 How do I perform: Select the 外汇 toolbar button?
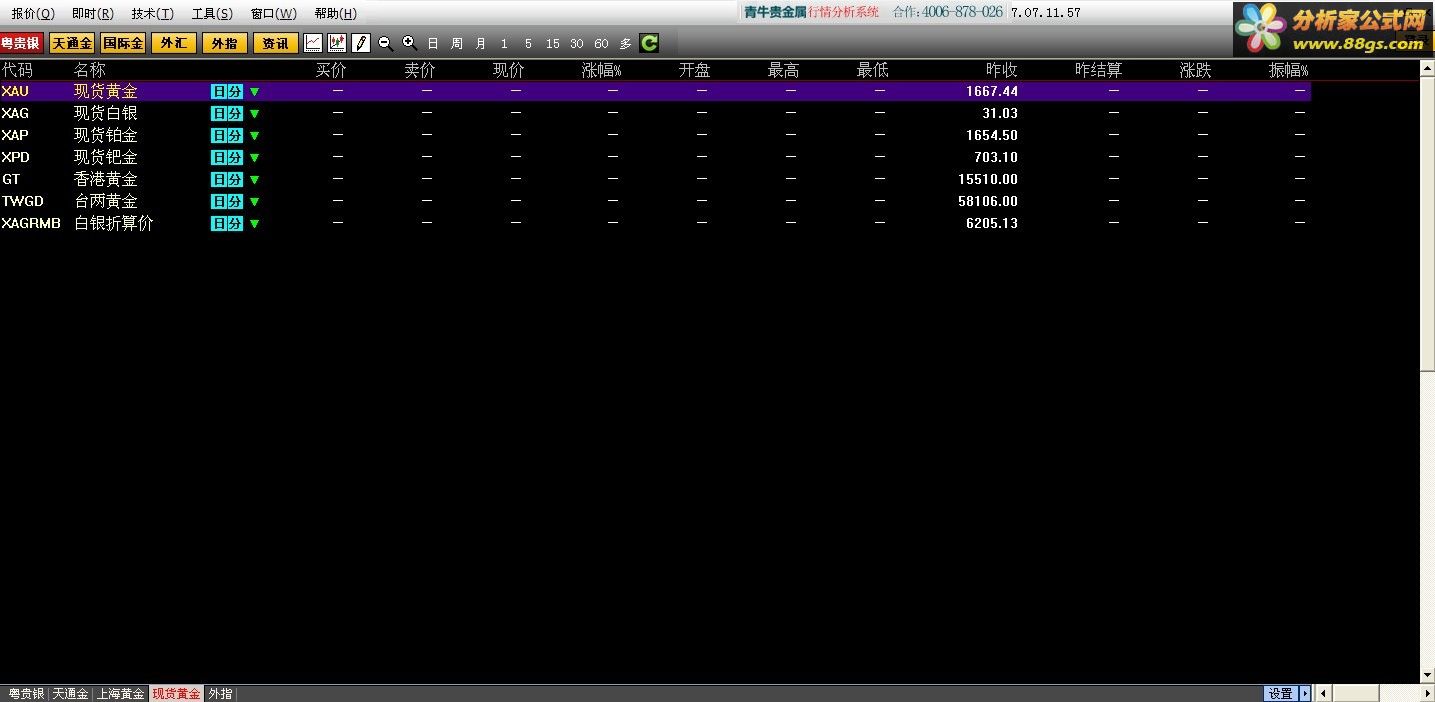(x=174, y=43)
